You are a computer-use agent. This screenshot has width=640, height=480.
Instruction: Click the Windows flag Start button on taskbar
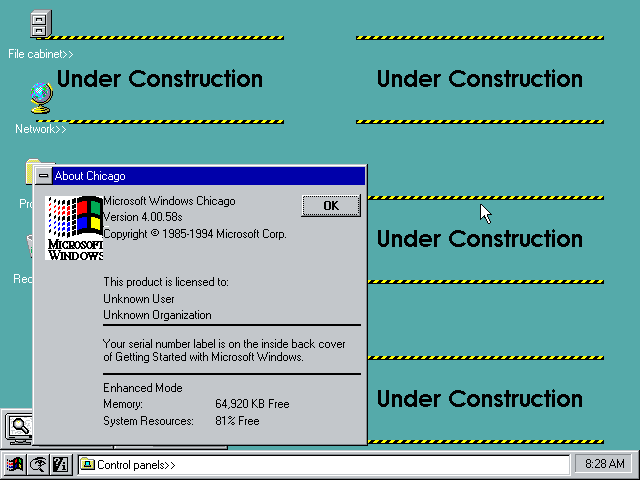click(16, 464)
